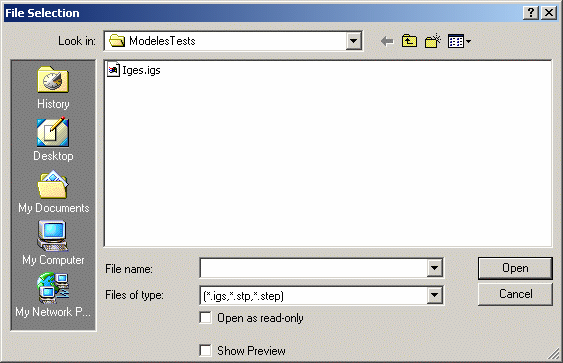This screenshot has width=563, height=363.
Task: Open My Documents folder shortcut
Action: click(53, 192)
